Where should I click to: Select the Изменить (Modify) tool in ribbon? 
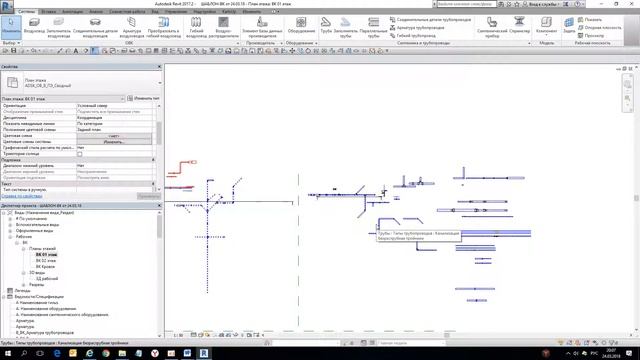tap(11, 27)
